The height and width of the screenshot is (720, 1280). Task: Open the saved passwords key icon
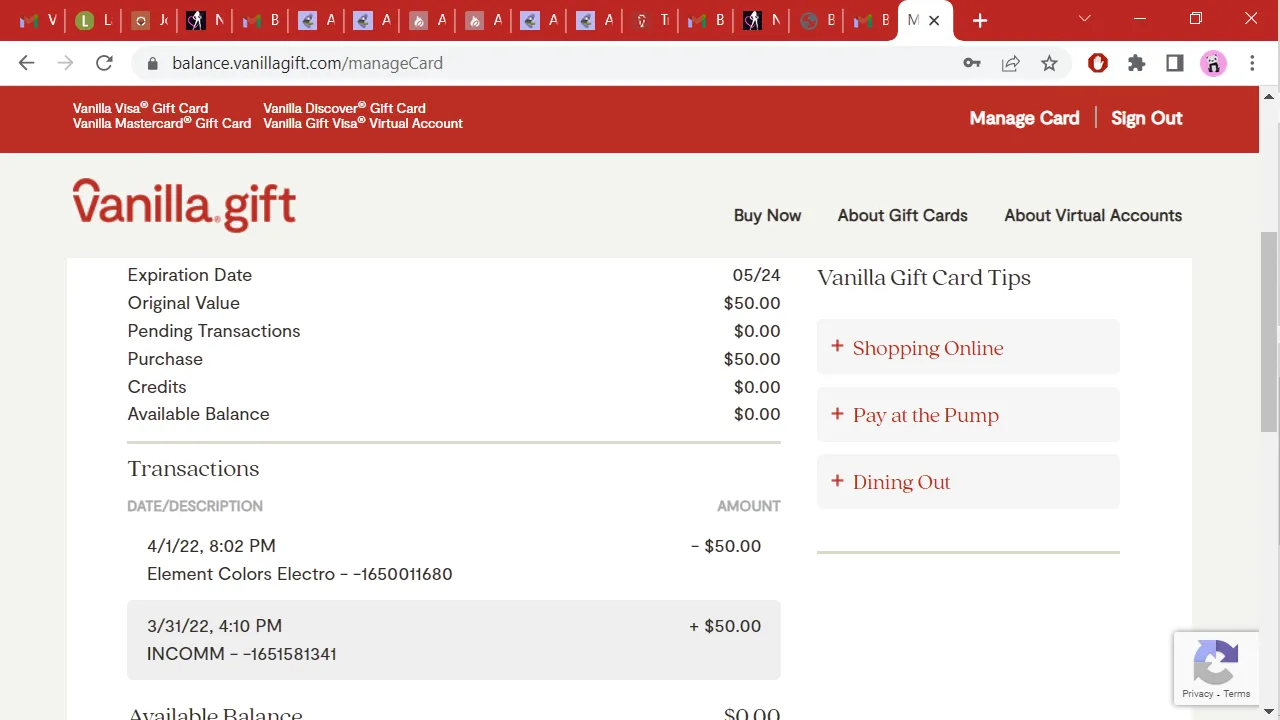coord(972,63)
